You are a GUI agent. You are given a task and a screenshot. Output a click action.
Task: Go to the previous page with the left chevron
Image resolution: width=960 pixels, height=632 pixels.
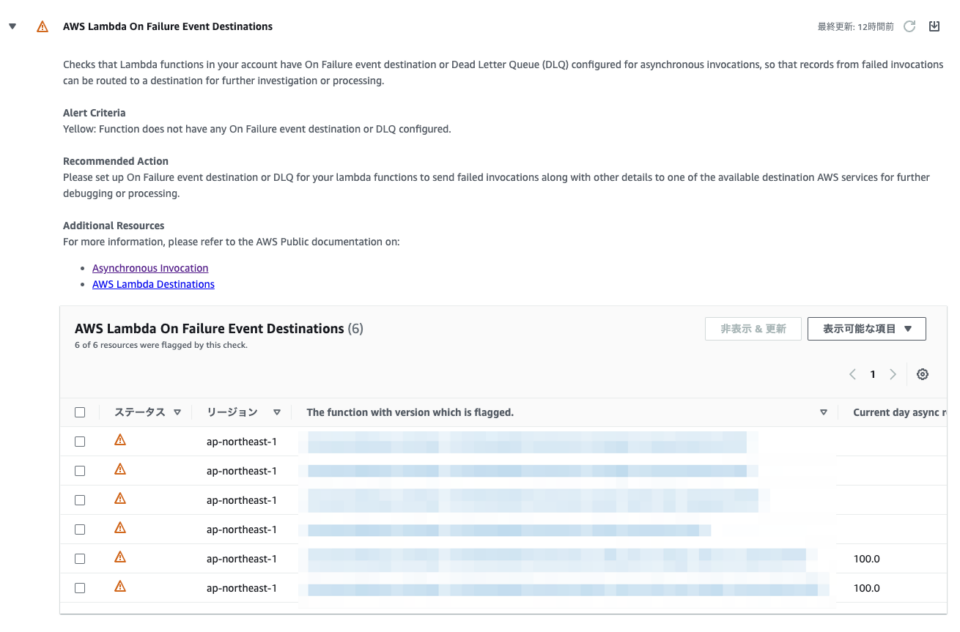tap(852, 373)
